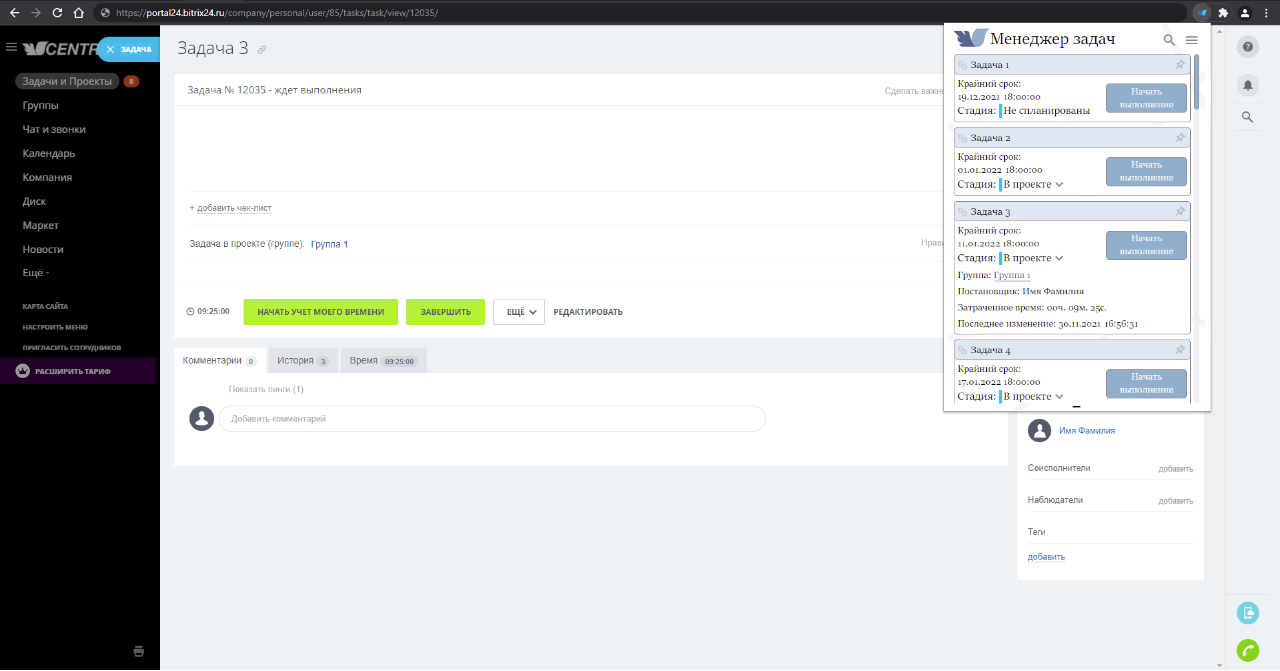Toggle the Bitrix hamburger sidebar menu
This screenshot has height=671, width=1280.
pos(11,47)
